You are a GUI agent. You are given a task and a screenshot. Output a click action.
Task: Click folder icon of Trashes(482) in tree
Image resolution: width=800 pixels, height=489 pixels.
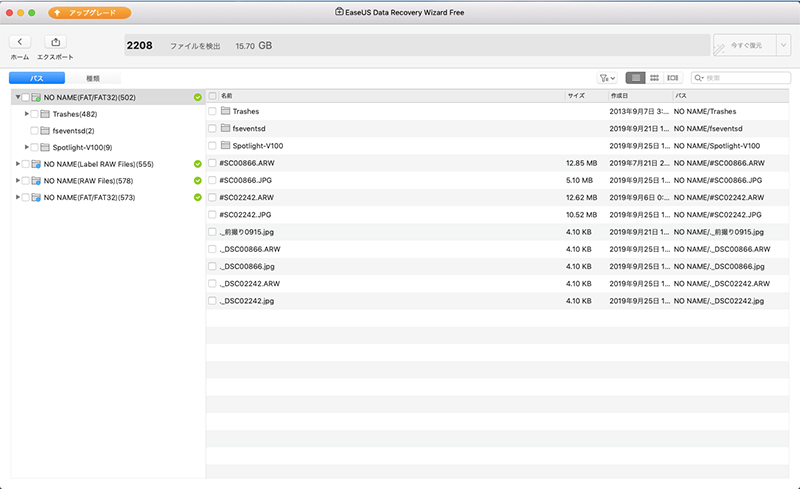tap(45, 114)
